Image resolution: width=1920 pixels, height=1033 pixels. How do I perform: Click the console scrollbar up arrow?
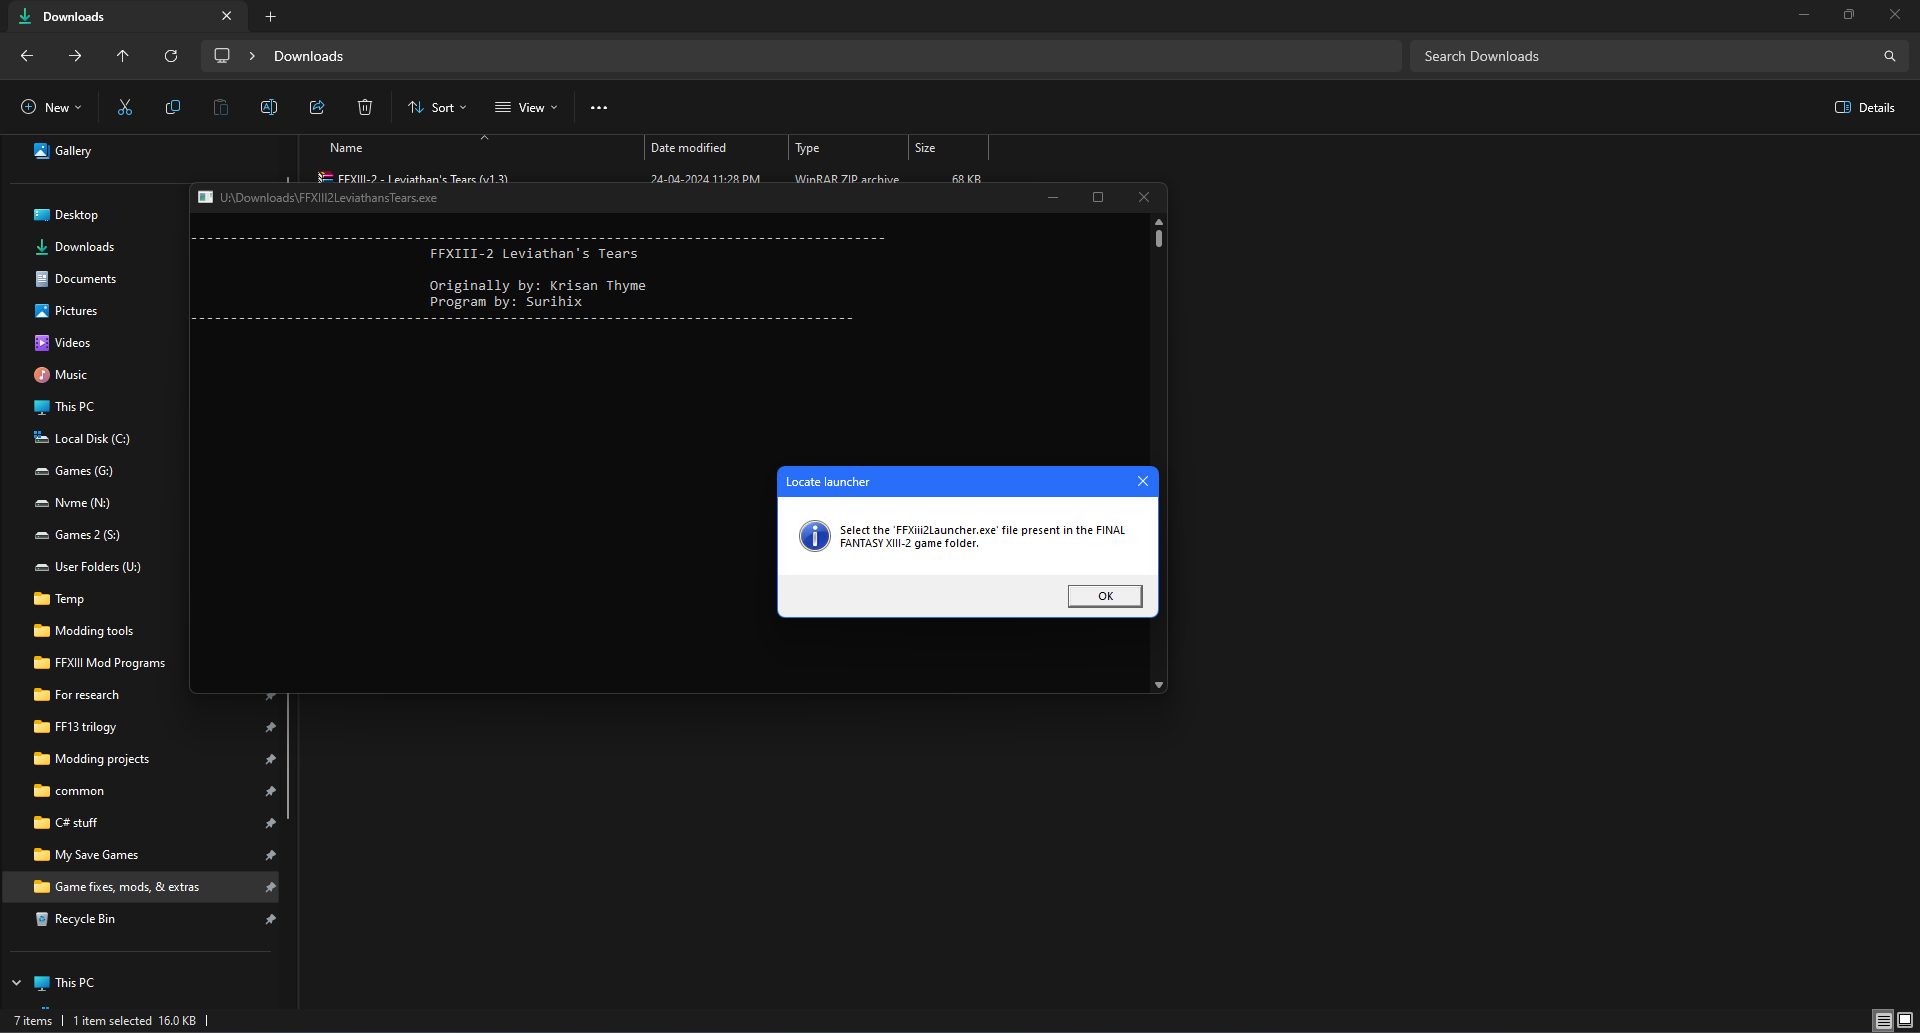(1159, 222)
